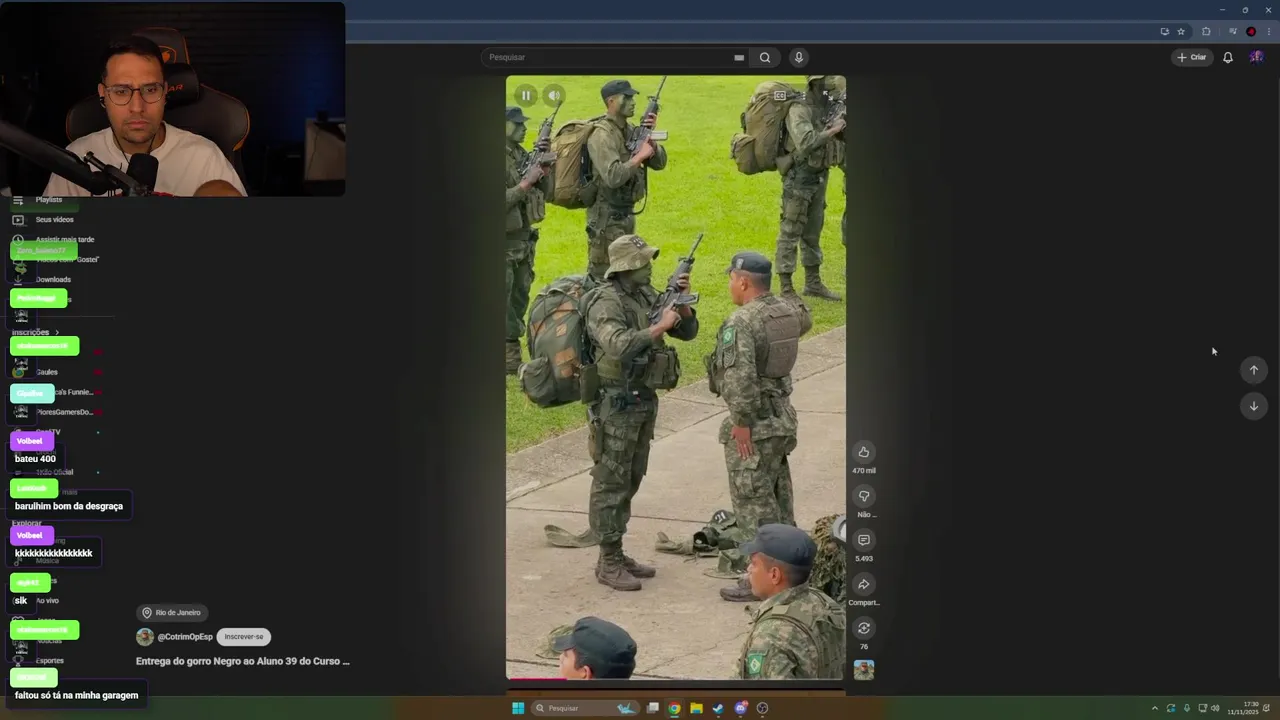Open Steam from the taskbar

(x=718, y=708)
